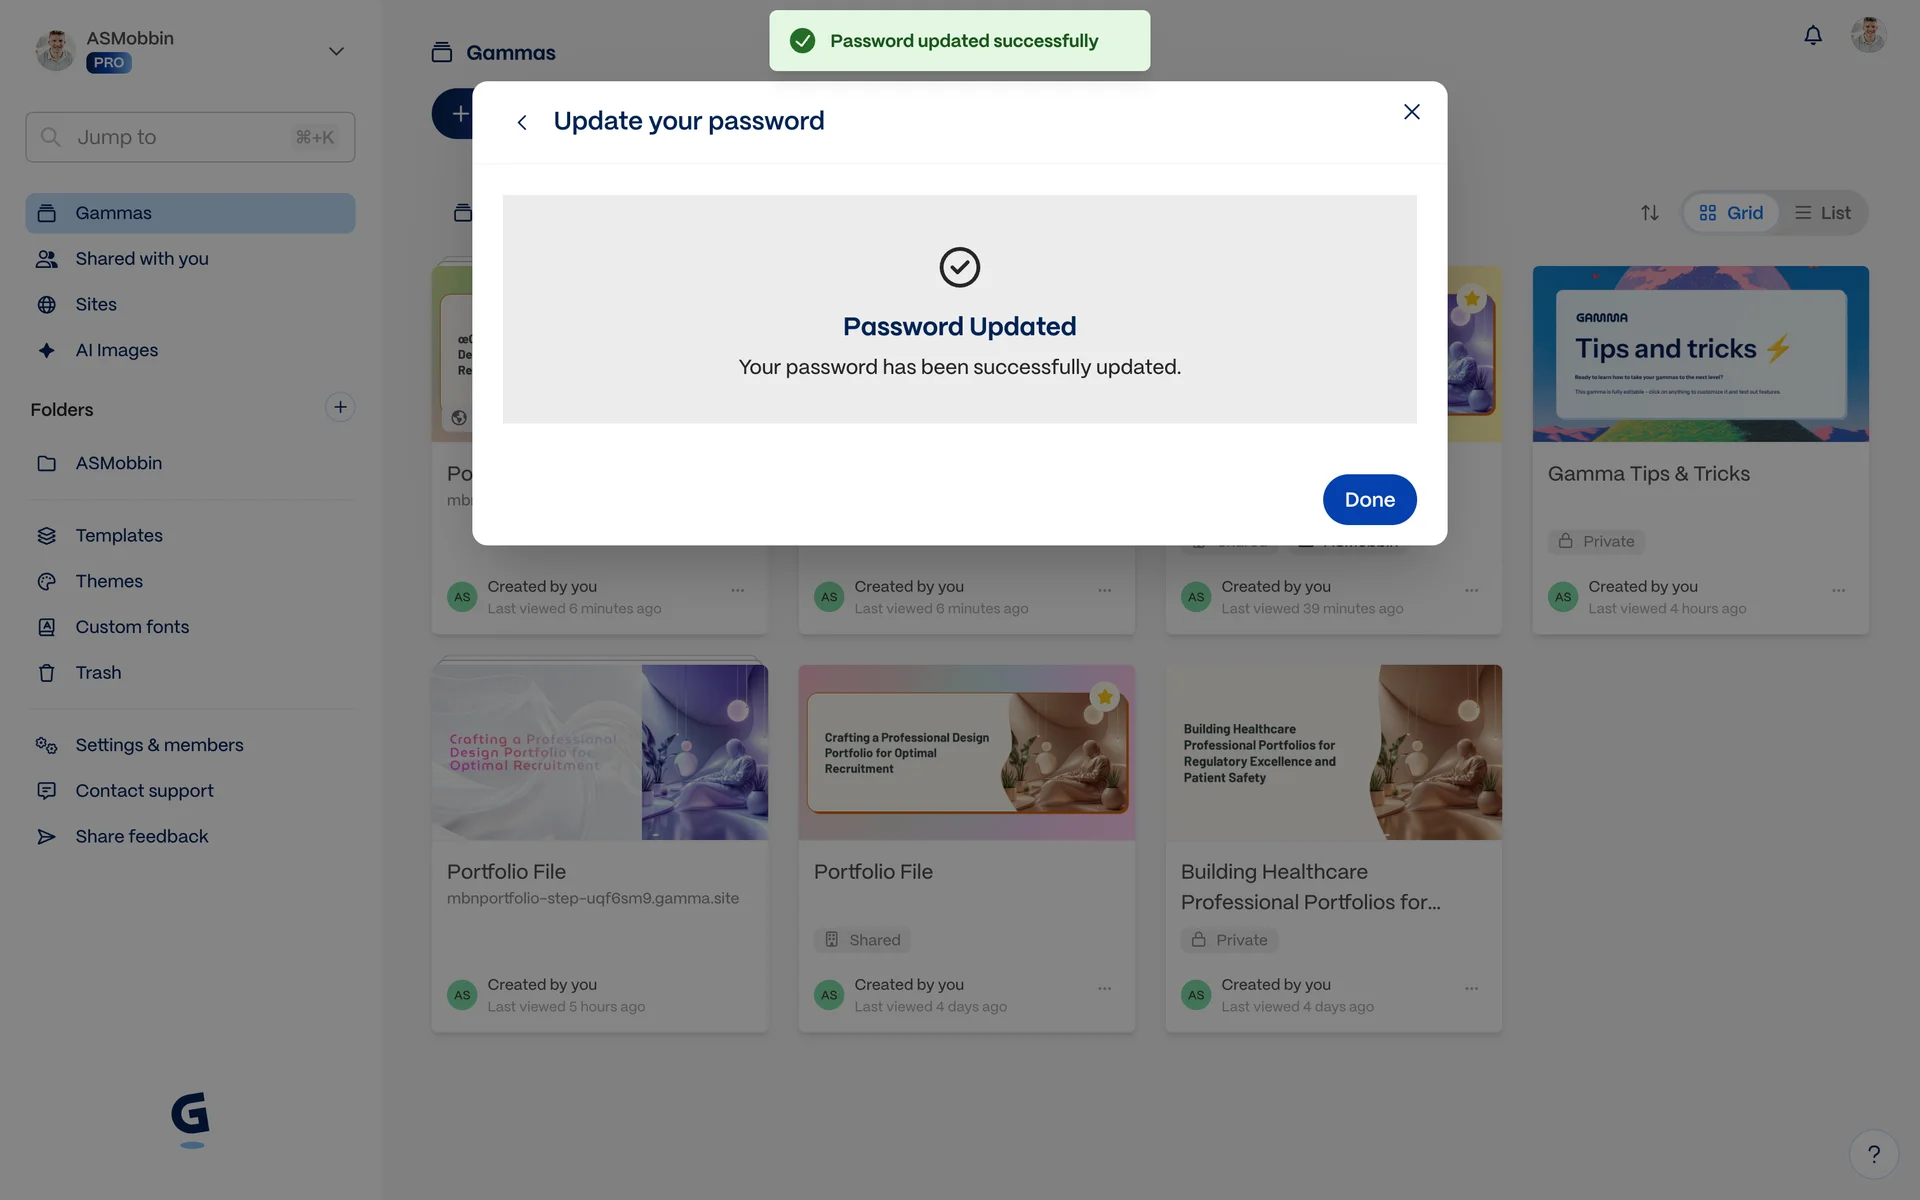Toggle favorite star on Portfolio File thumbnail
This screenshot has width=1920, height=1200.
click(x=1104, y=696)
